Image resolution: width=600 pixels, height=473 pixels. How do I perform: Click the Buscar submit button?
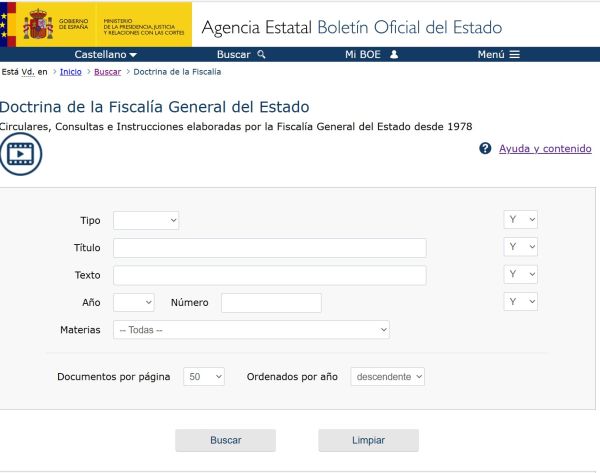click(225, 440)
